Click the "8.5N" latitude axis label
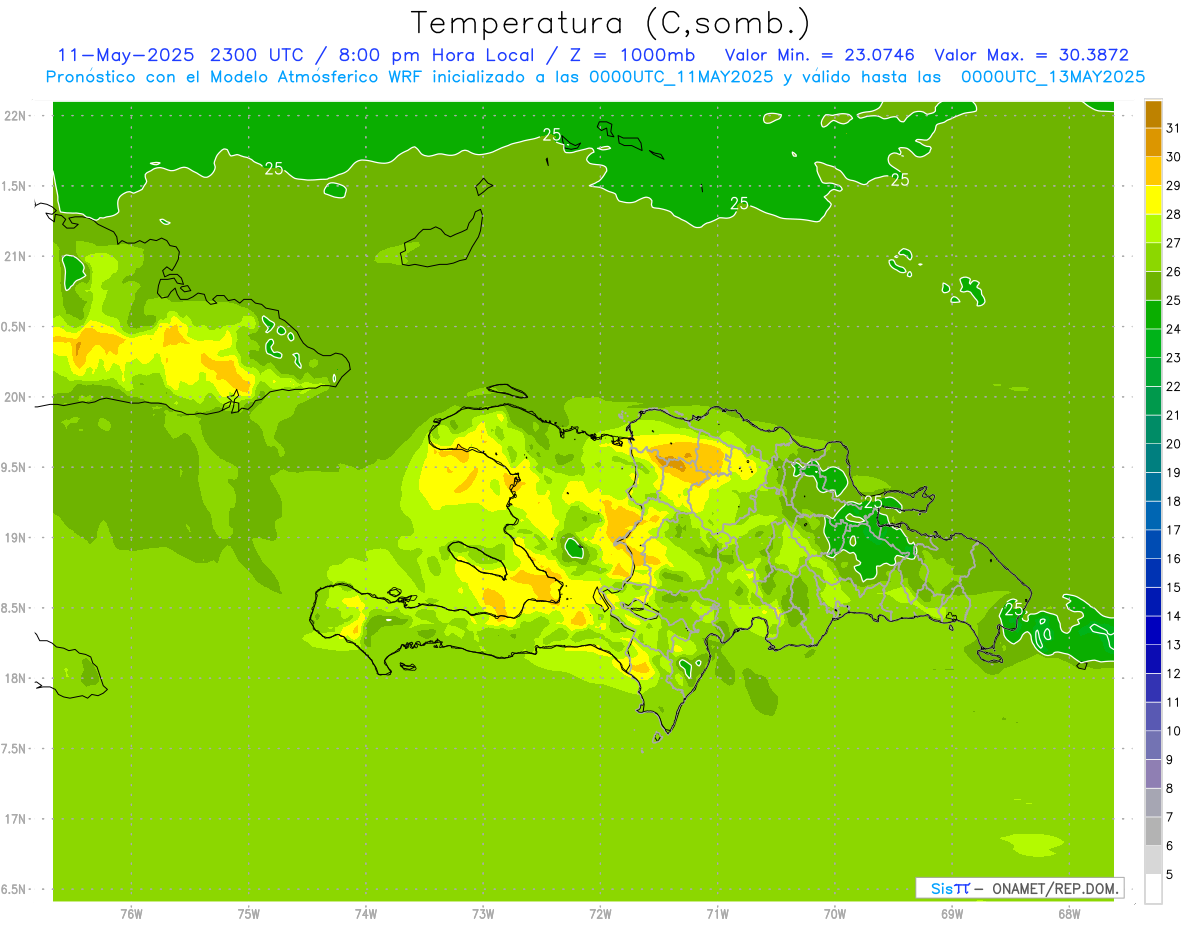 coord(15,609)
